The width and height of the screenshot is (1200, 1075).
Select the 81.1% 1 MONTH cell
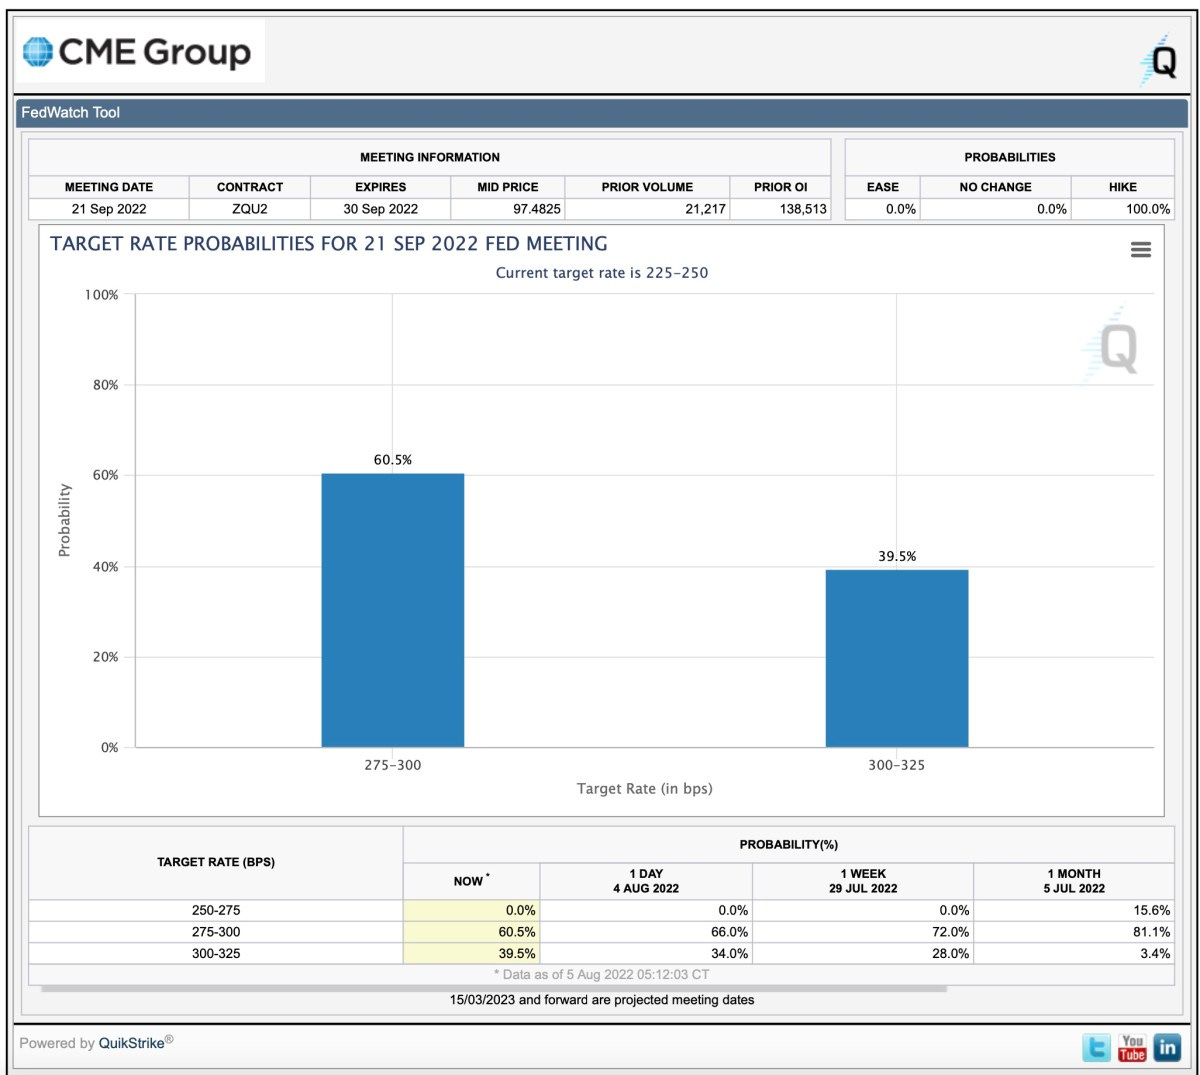coord(1074,932)
